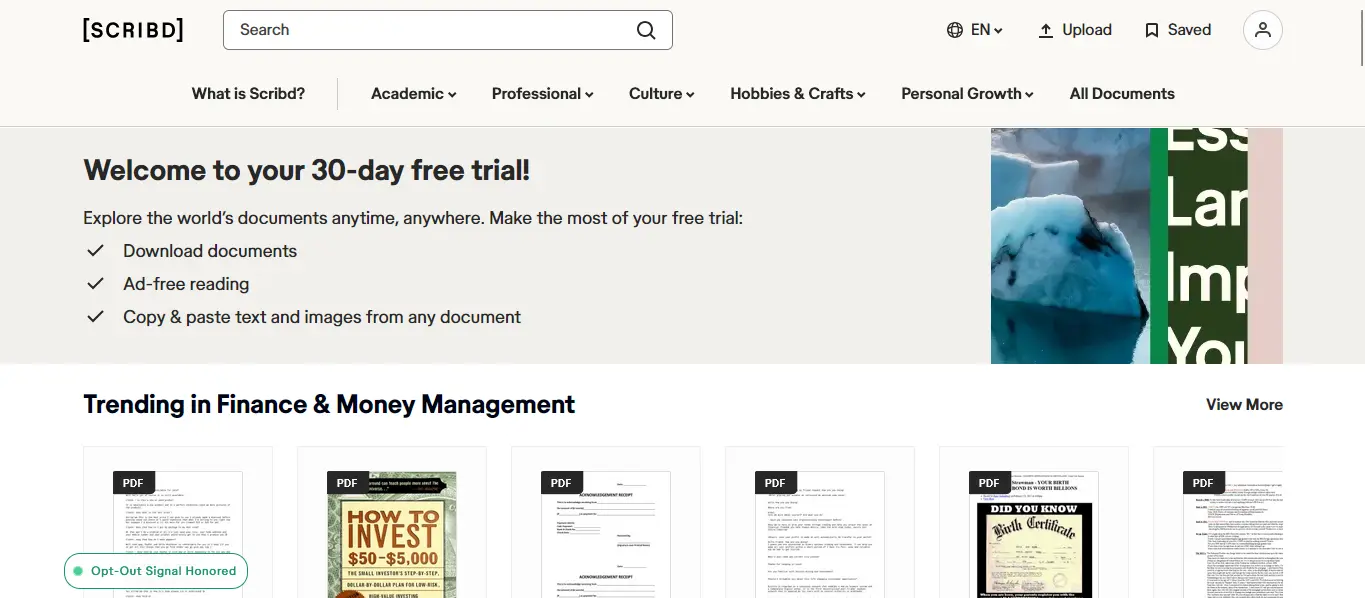Viewport: 1365px width, 598px height.
Task: Click the PDF badge on How to Invest
Action: pos(347,483)
